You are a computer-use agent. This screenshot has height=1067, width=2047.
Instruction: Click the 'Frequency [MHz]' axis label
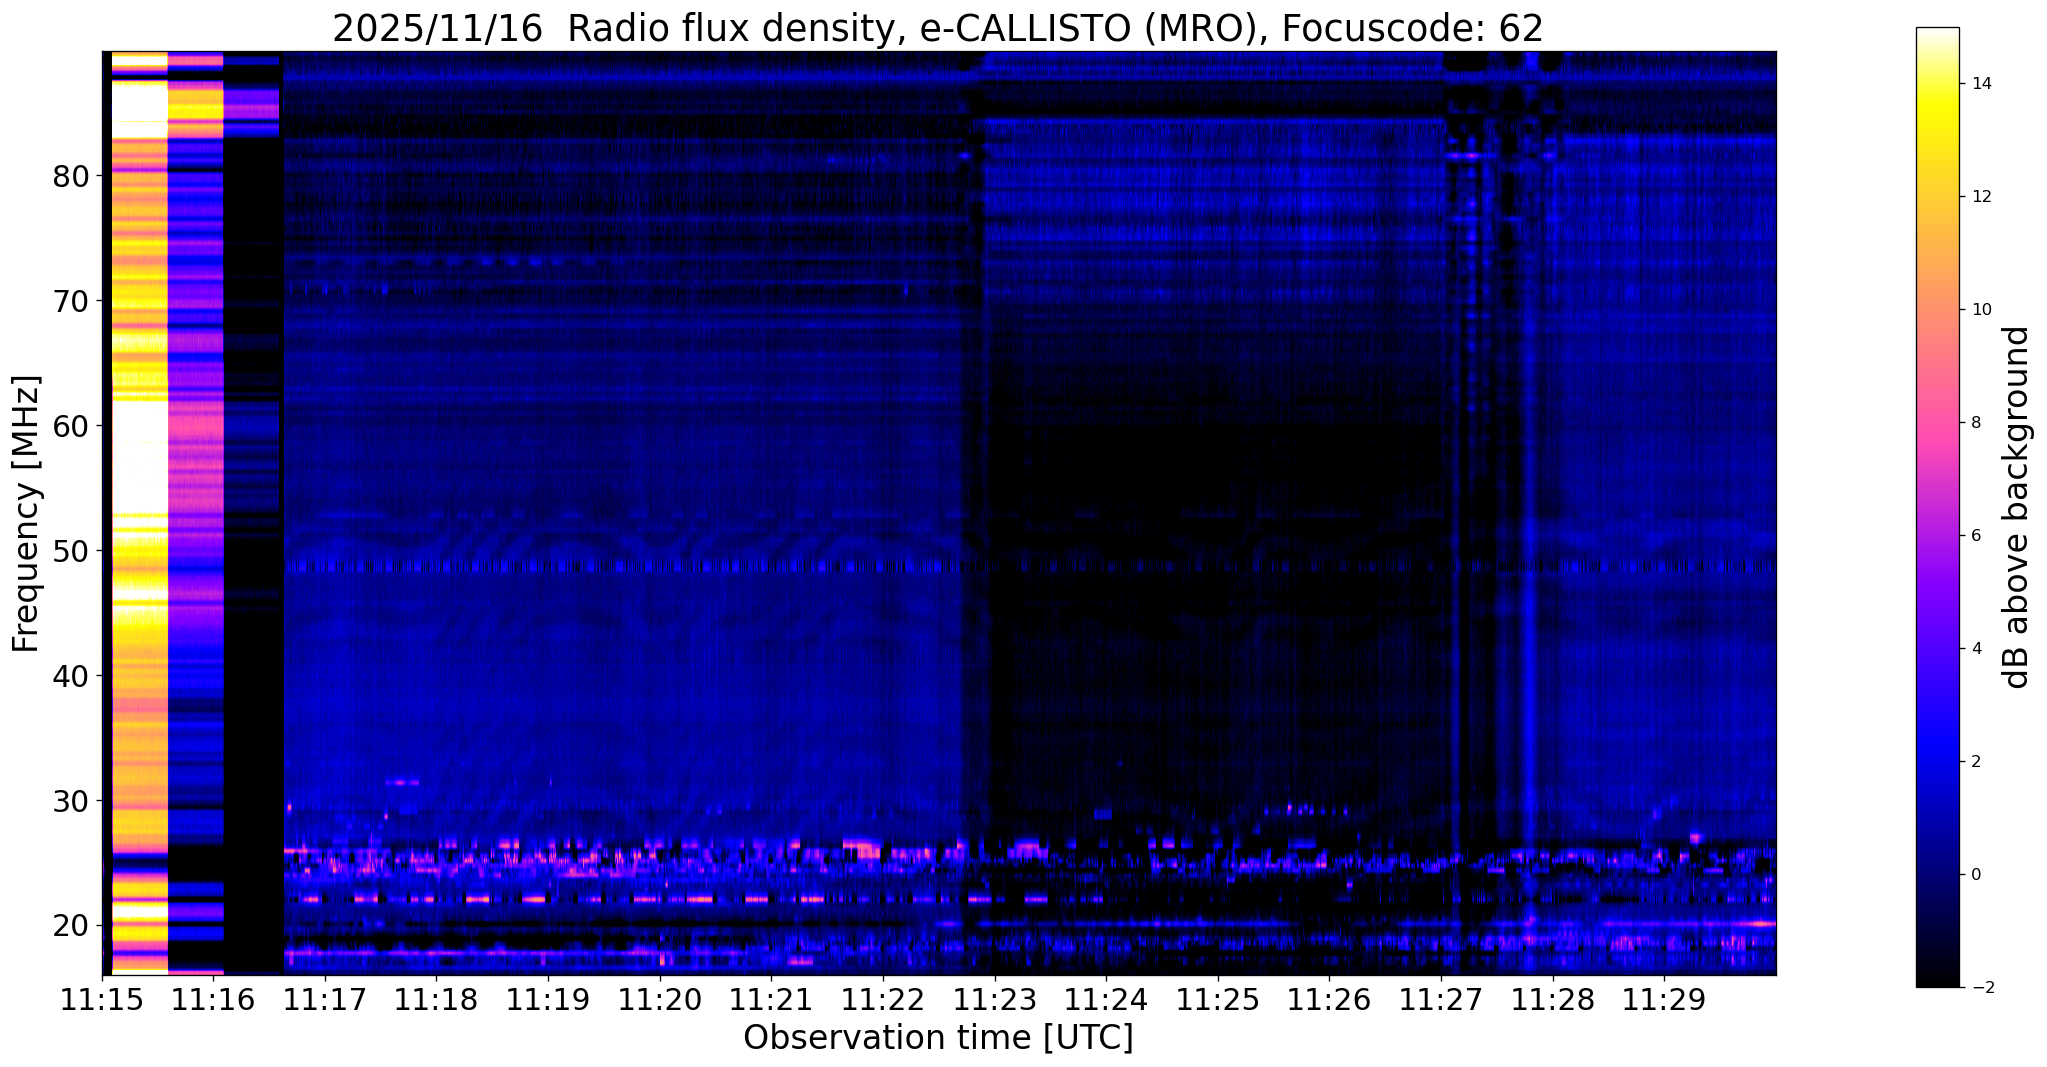27,514
